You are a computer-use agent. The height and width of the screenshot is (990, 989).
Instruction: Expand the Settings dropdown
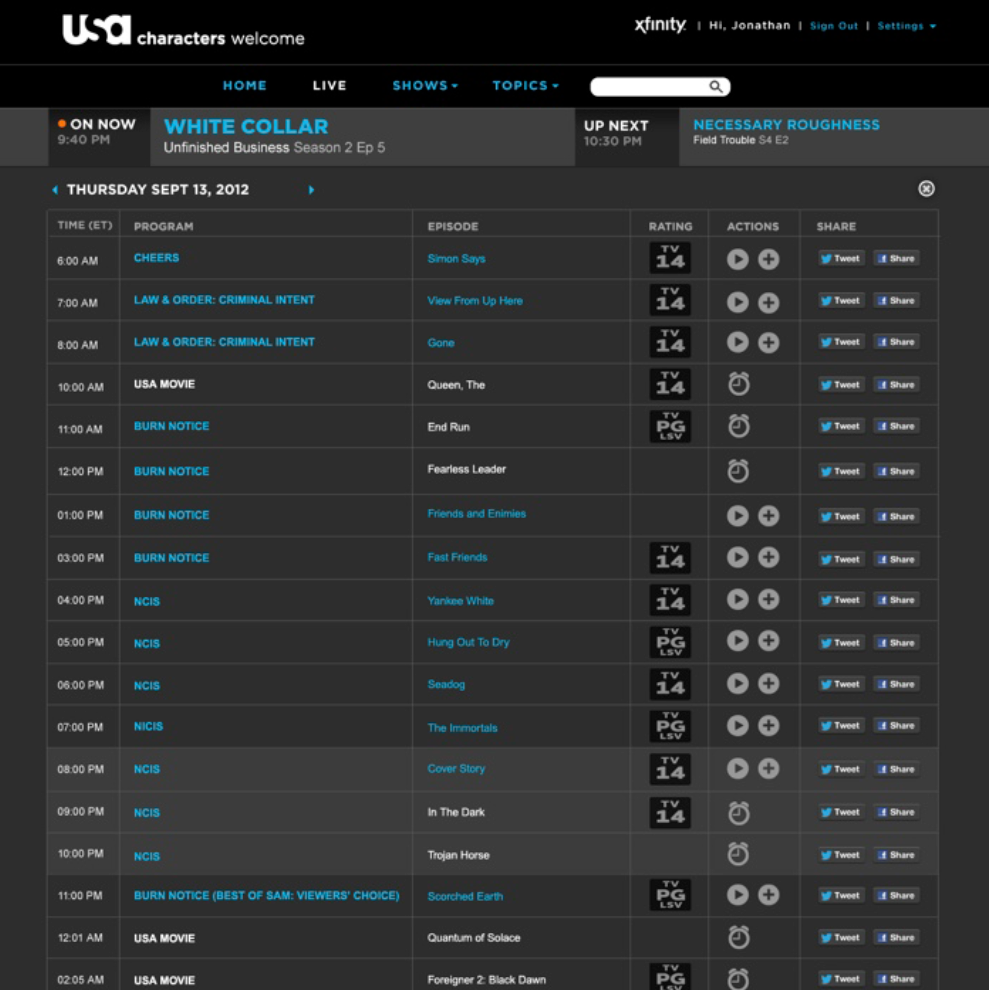[x=906, y=26]
